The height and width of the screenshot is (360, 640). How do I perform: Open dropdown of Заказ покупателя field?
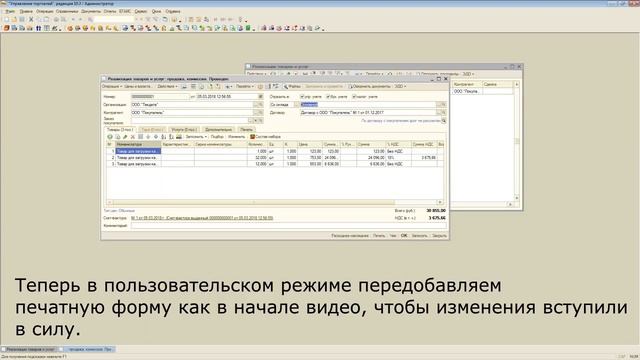click(256, 121)
